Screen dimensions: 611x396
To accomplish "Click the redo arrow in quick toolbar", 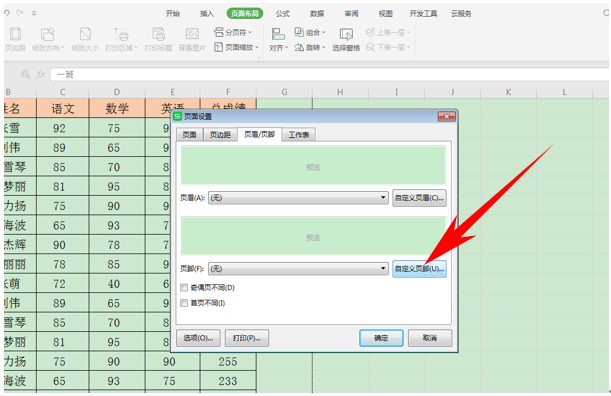I will 20,13.
